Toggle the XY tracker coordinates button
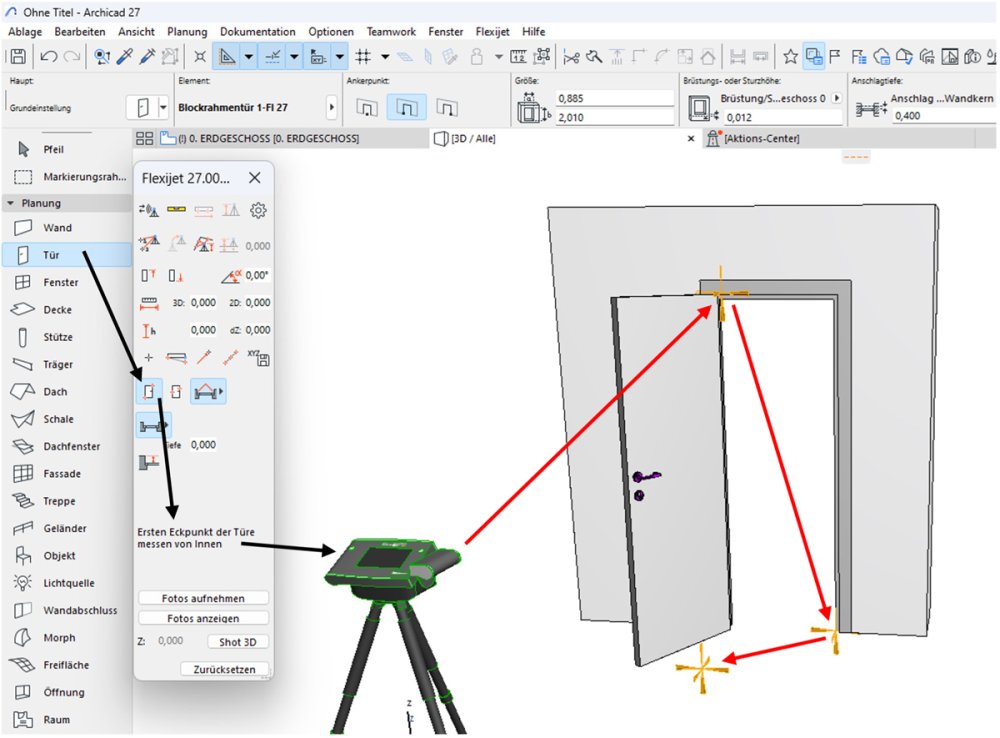 (318, 57)
